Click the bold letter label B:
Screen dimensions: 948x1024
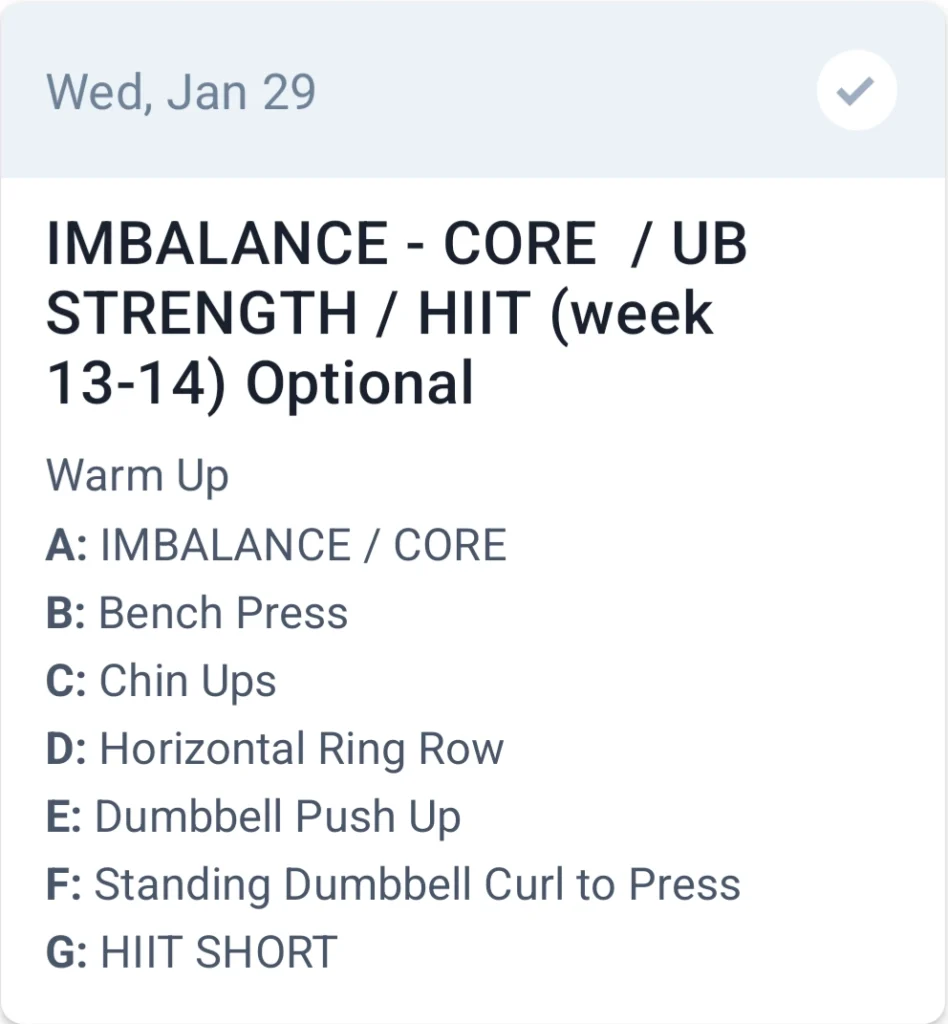click(66, 613)
